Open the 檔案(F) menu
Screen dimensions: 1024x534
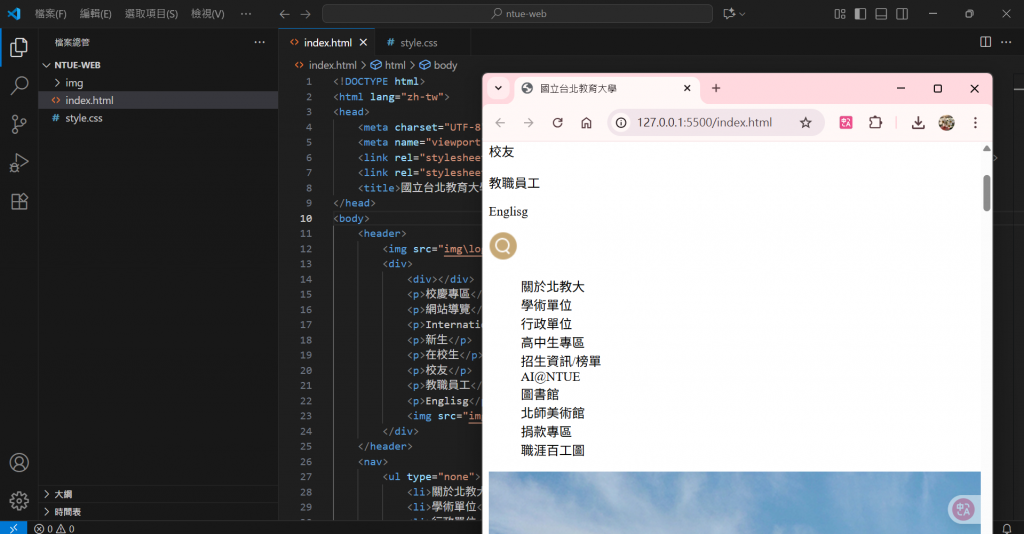pyautogui.click(x=51, y=14)
